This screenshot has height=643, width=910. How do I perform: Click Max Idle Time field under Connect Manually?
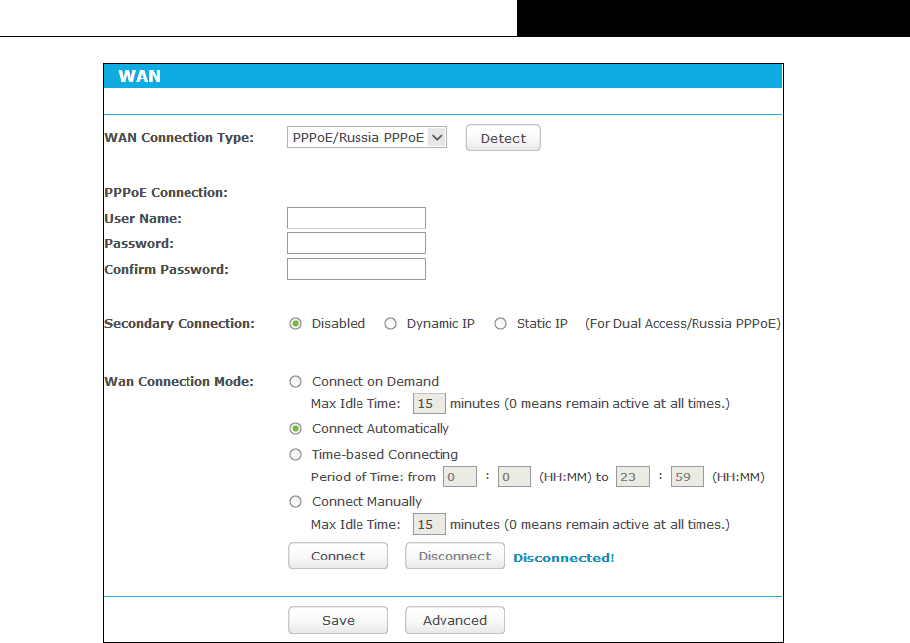click(429, 524)
